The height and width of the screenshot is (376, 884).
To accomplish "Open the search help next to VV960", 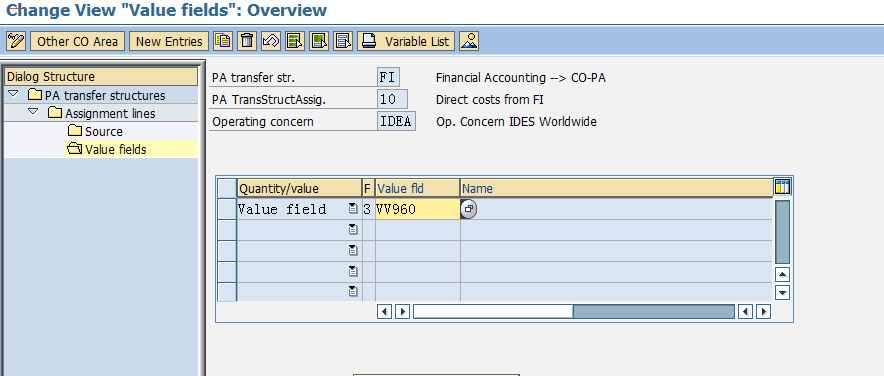I will (468, 209).
